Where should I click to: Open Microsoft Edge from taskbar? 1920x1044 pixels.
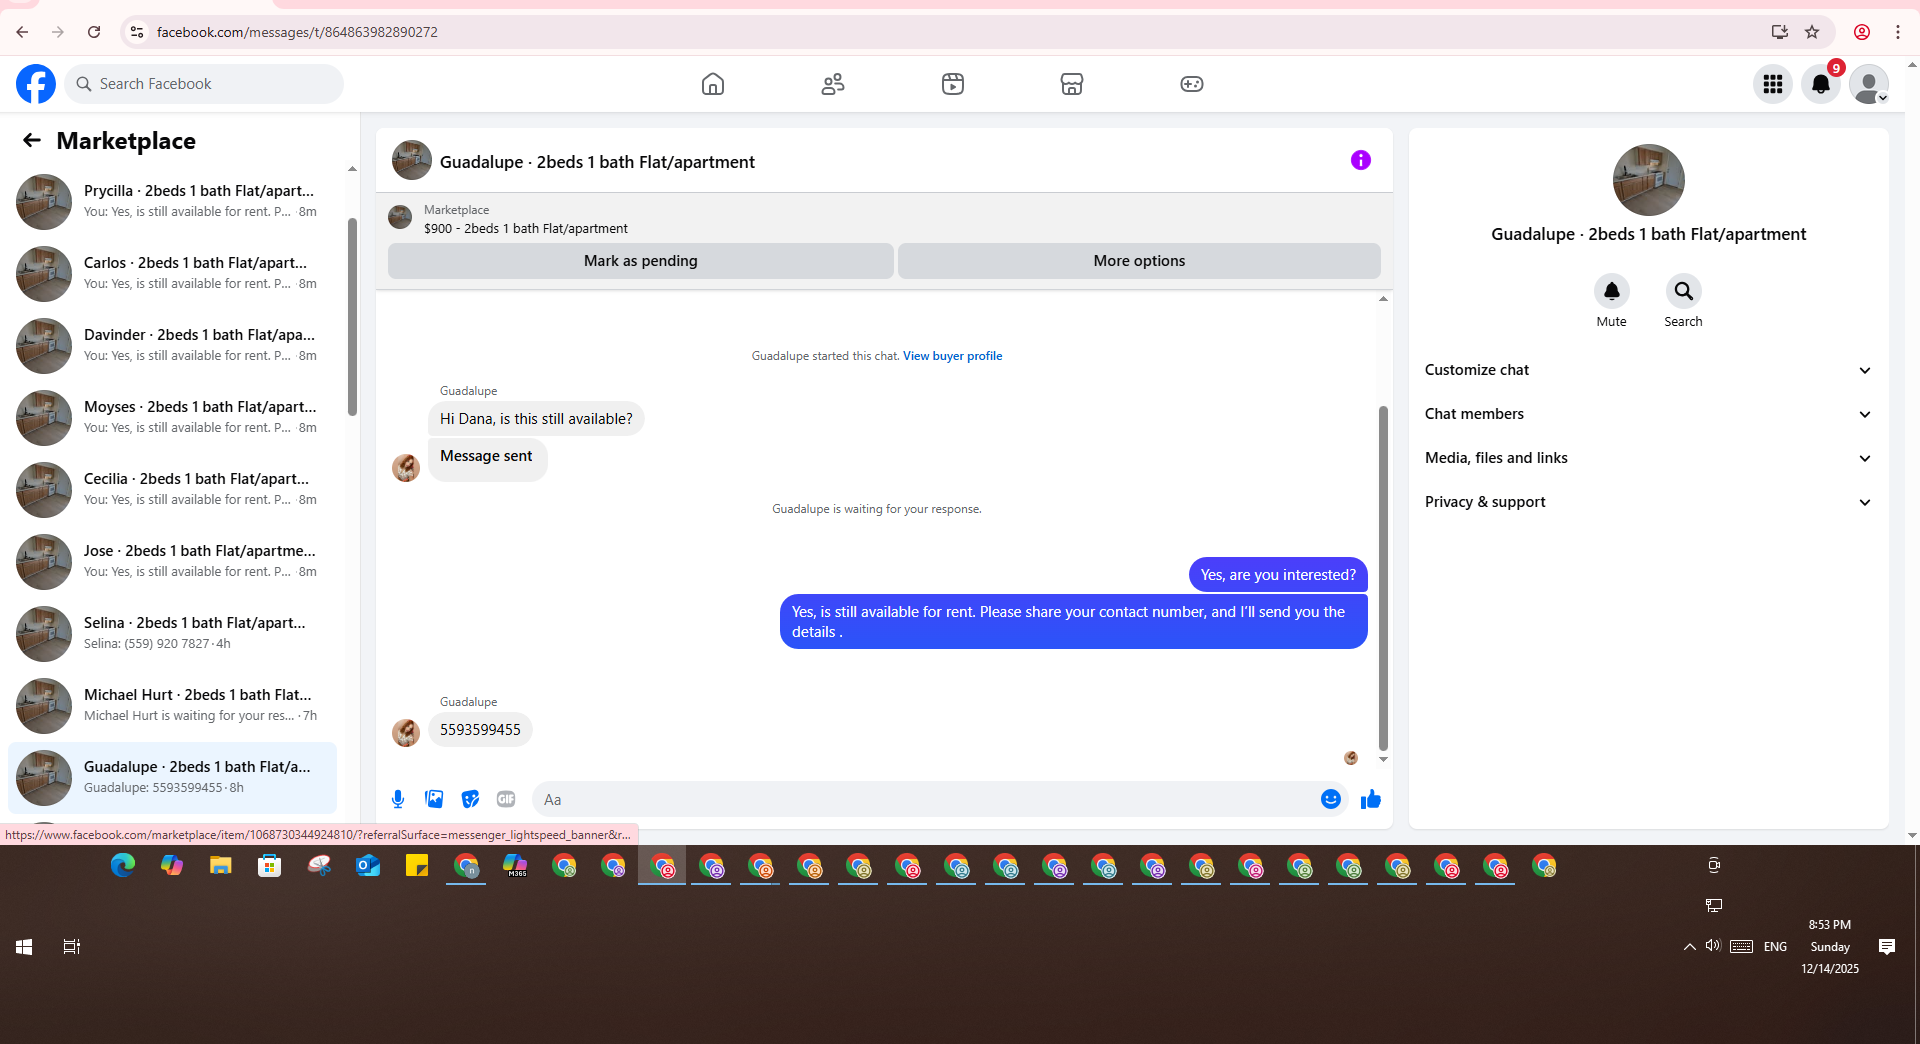pyautogui.click(x=123, y=866)
